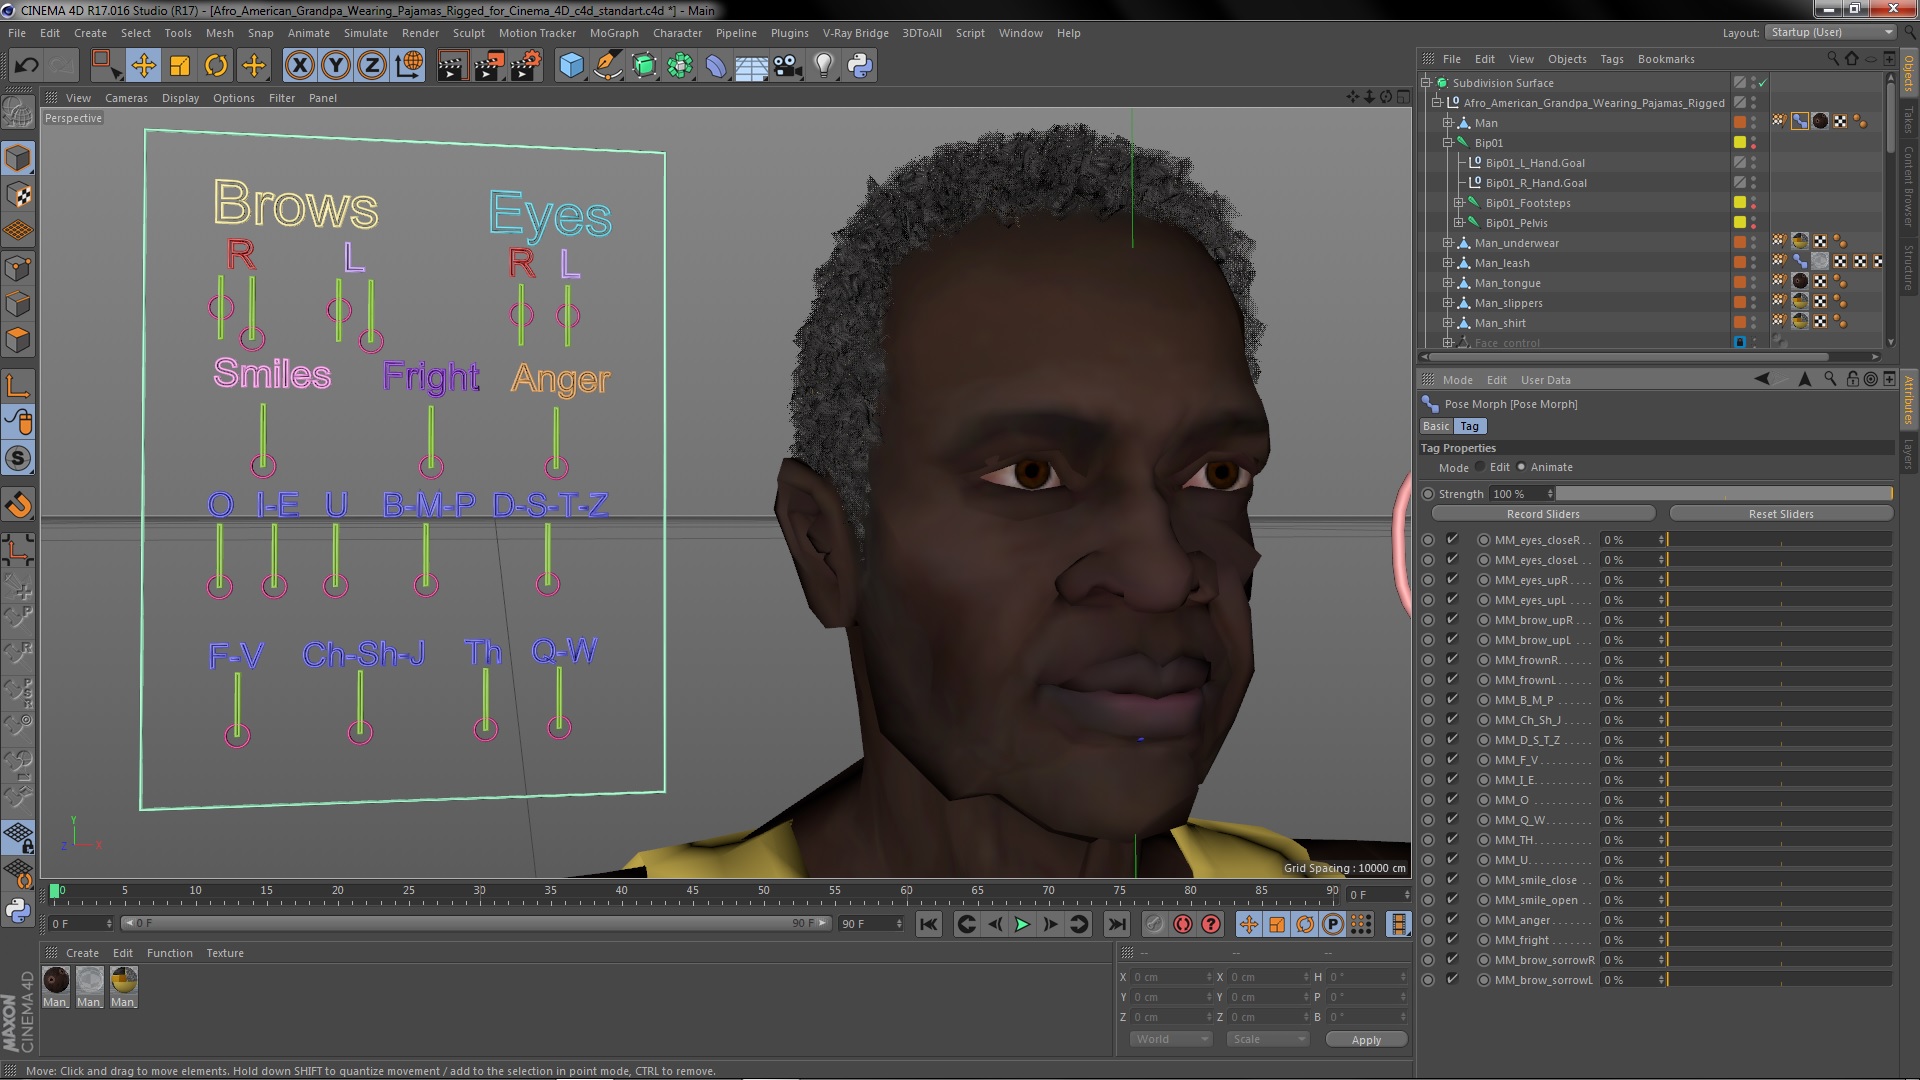Viewport: 1920px width, 1080px height.
Task: Toggle visibility of Man_shirt layer
Action: (1758, 319)
